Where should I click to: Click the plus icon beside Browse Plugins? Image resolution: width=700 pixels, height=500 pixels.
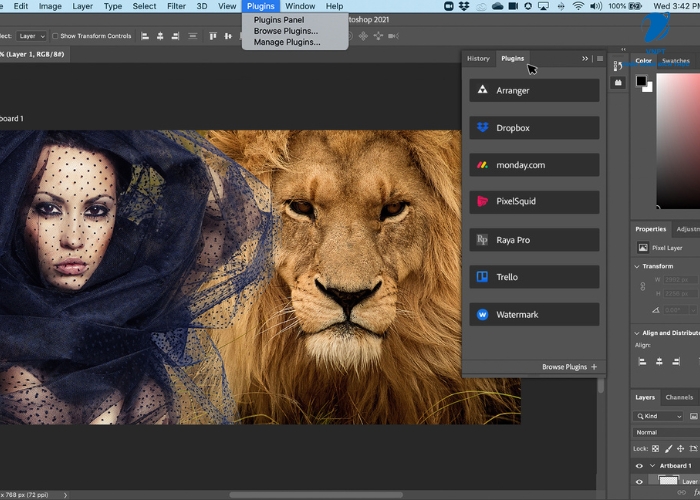594,367
